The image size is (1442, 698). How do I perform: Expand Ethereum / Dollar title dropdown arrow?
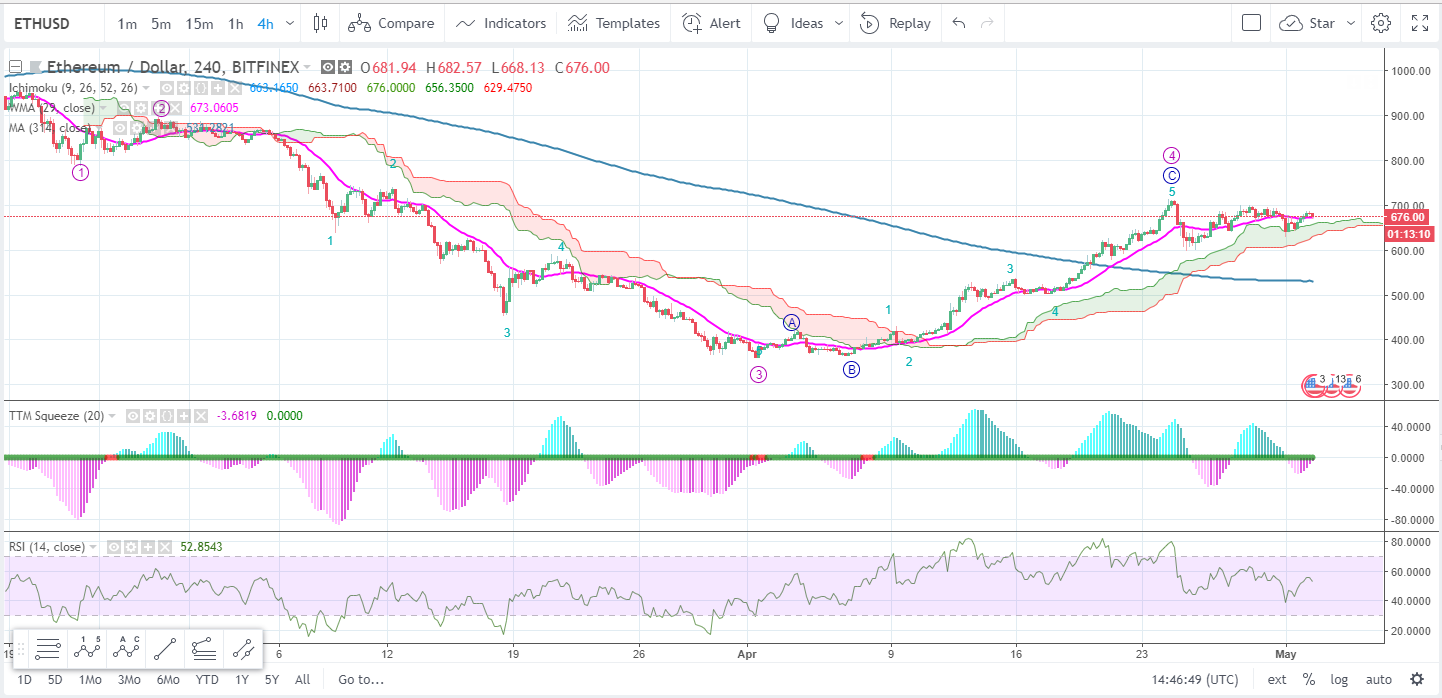click(306, 67)
